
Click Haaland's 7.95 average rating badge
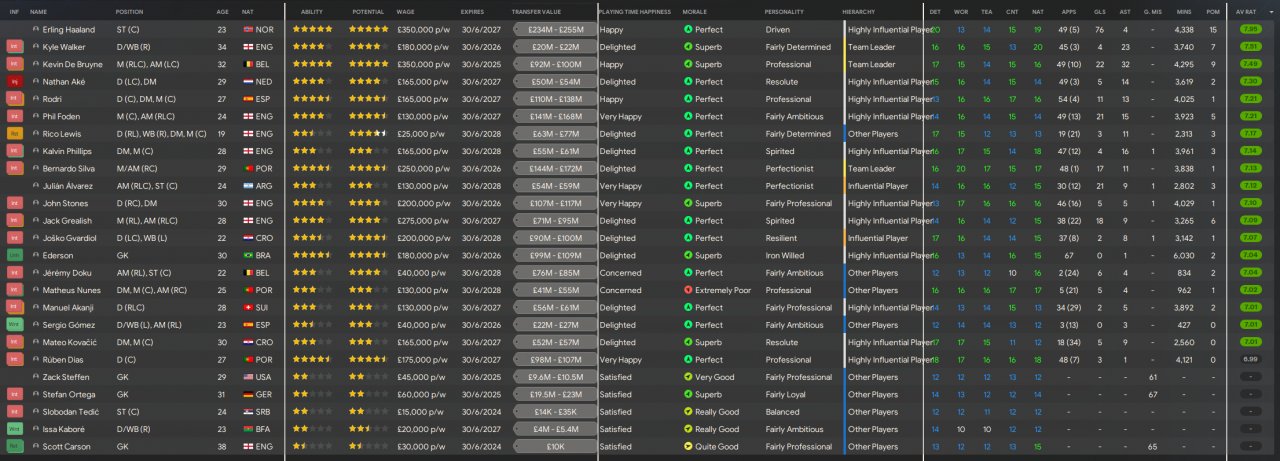(x=1249, y=30)
